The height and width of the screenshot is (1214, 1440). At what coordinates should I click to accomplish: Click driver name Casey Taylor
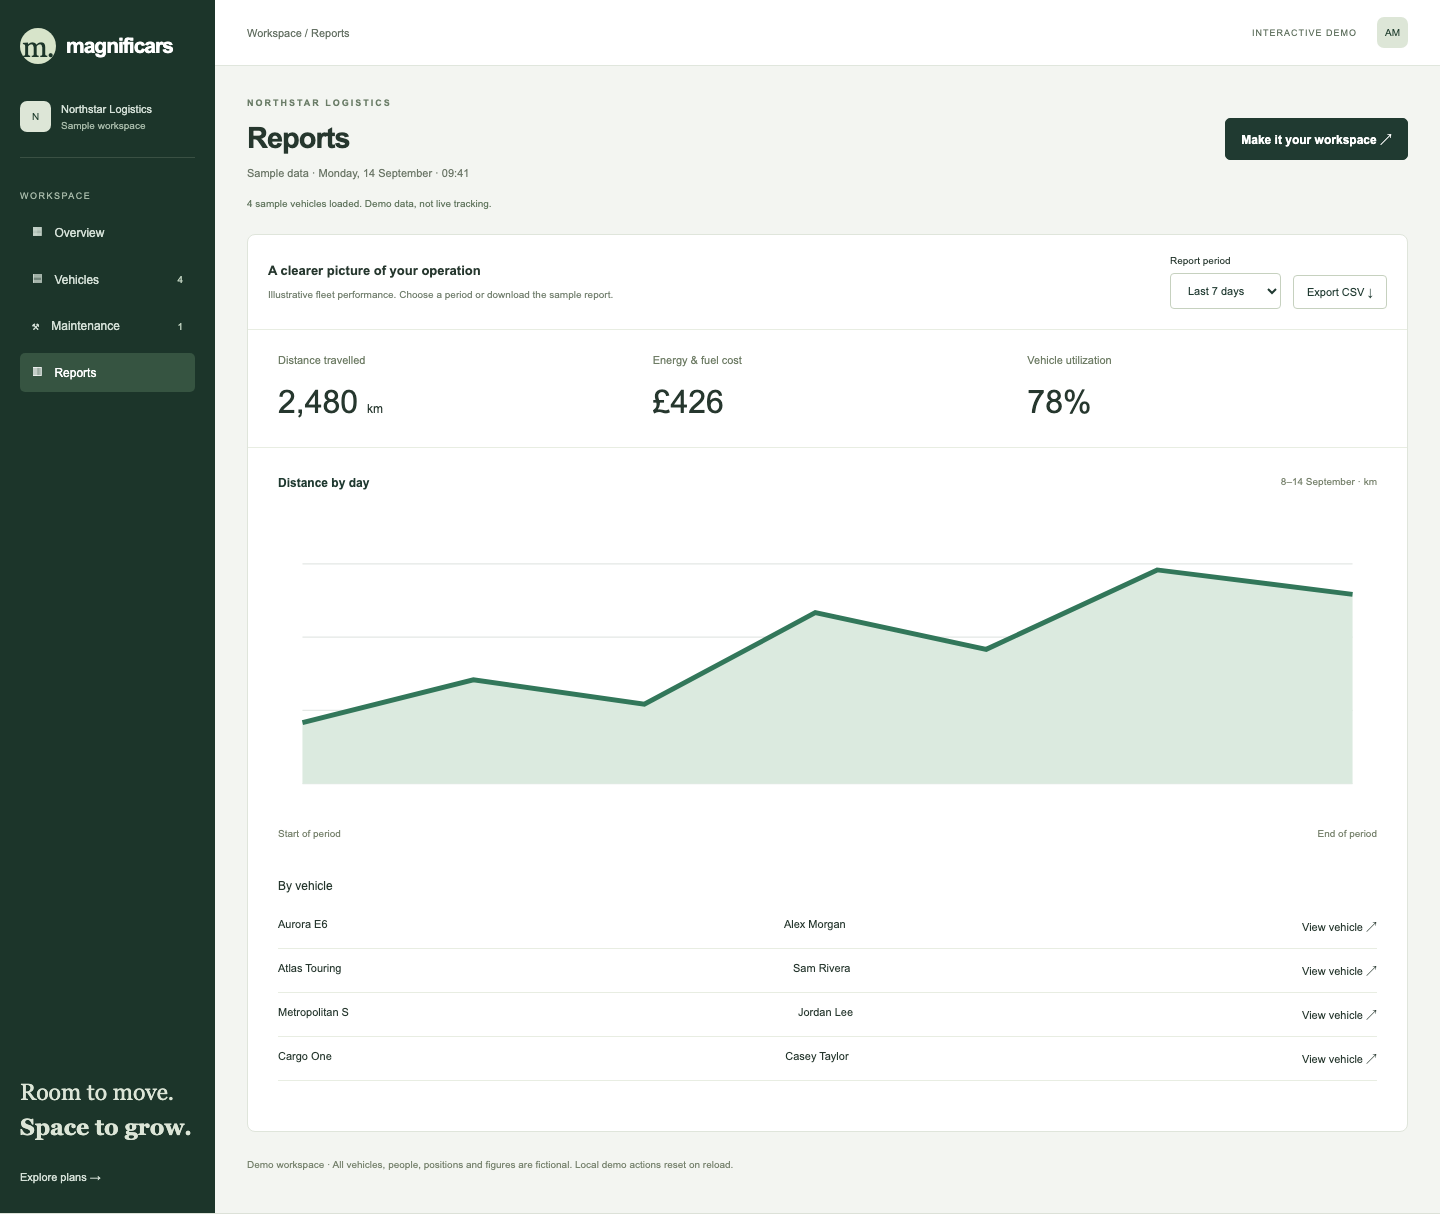click(817, 1056)
